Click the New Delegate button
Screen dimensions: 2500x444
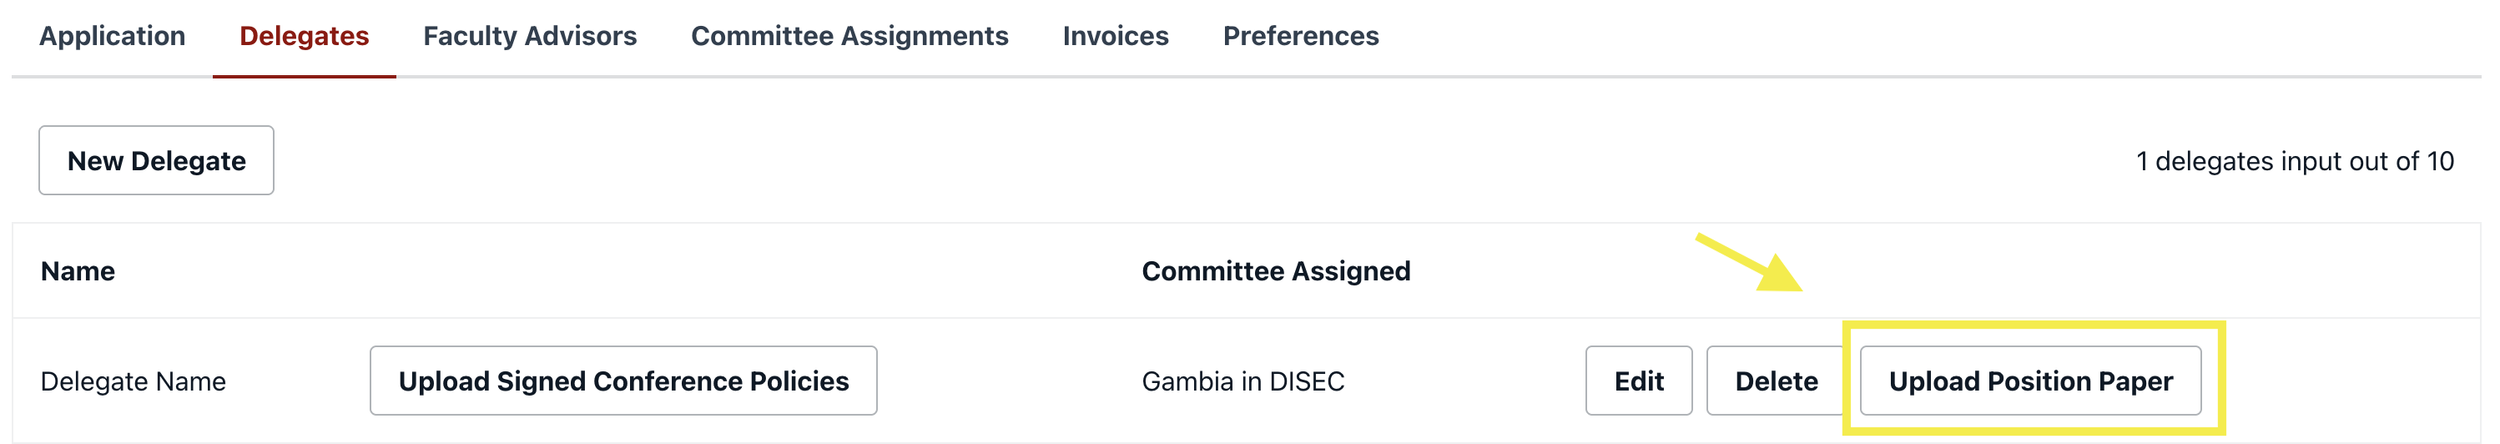156,161
